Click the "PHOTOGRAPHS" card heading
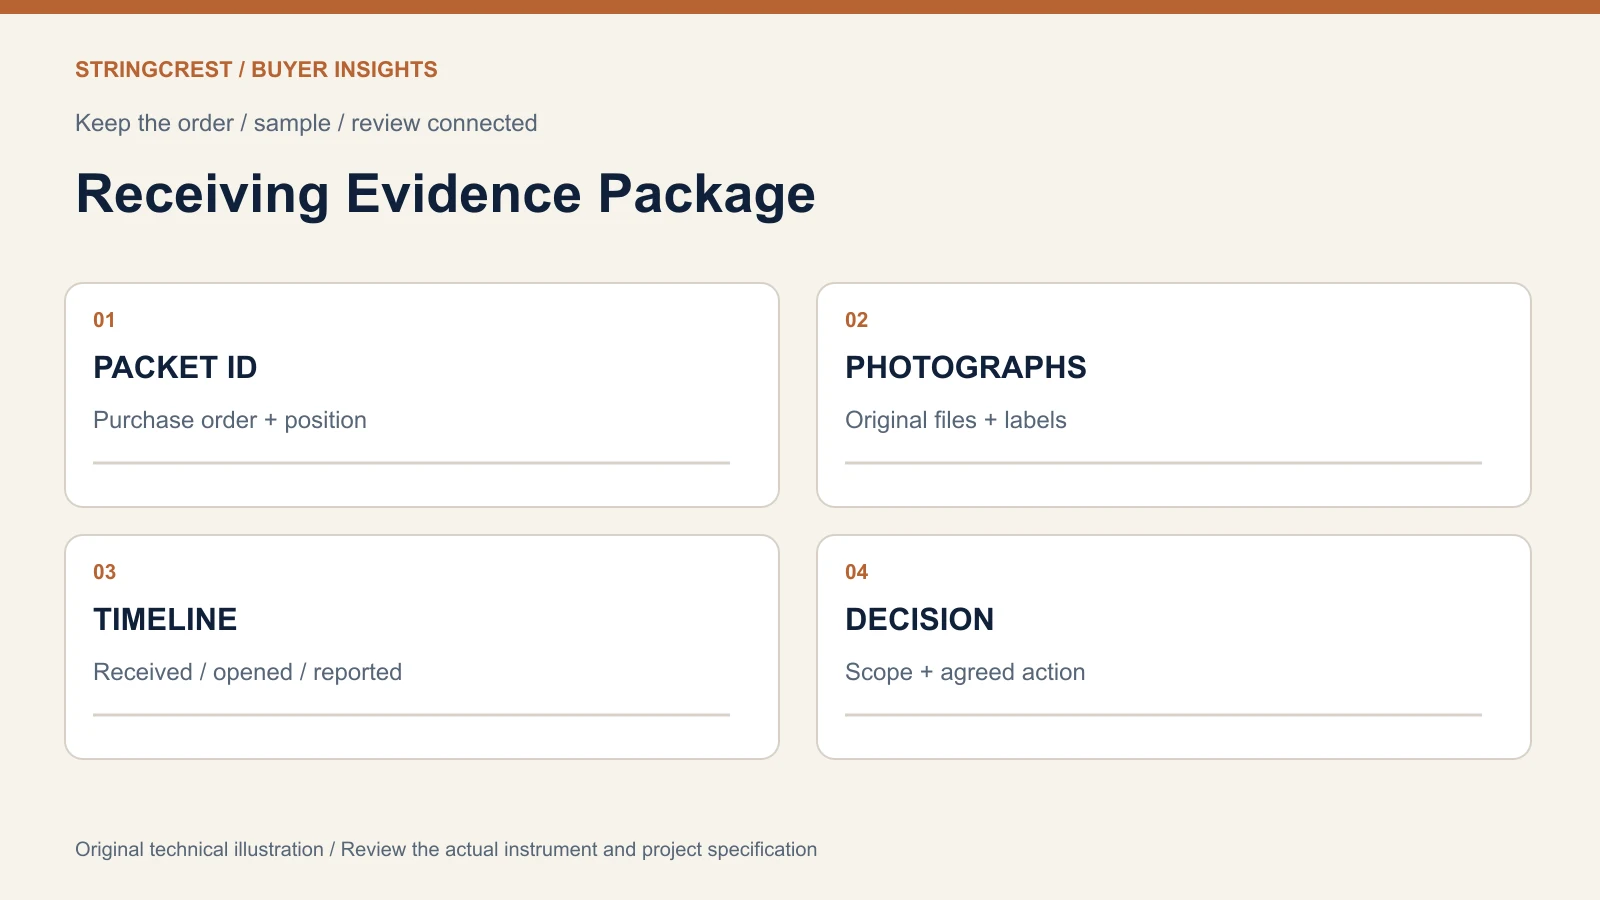This screenshot has height=900, width=1600. [x=965, y=368]
